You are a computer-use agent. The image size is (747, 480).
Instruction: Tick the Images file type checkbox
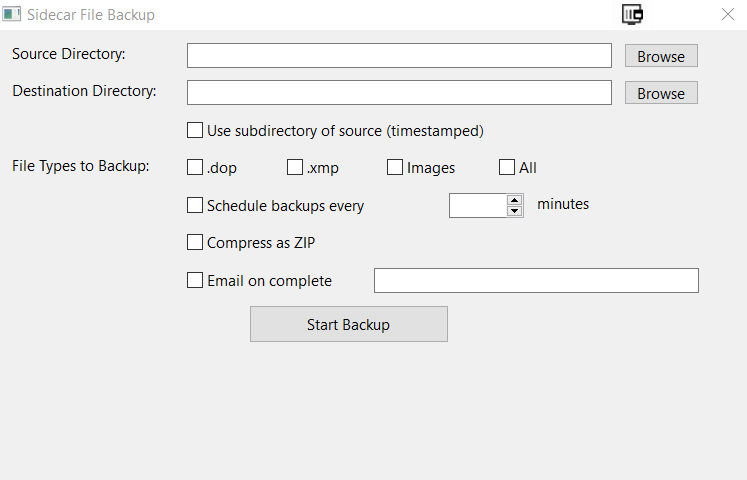[x=395, y=167]
